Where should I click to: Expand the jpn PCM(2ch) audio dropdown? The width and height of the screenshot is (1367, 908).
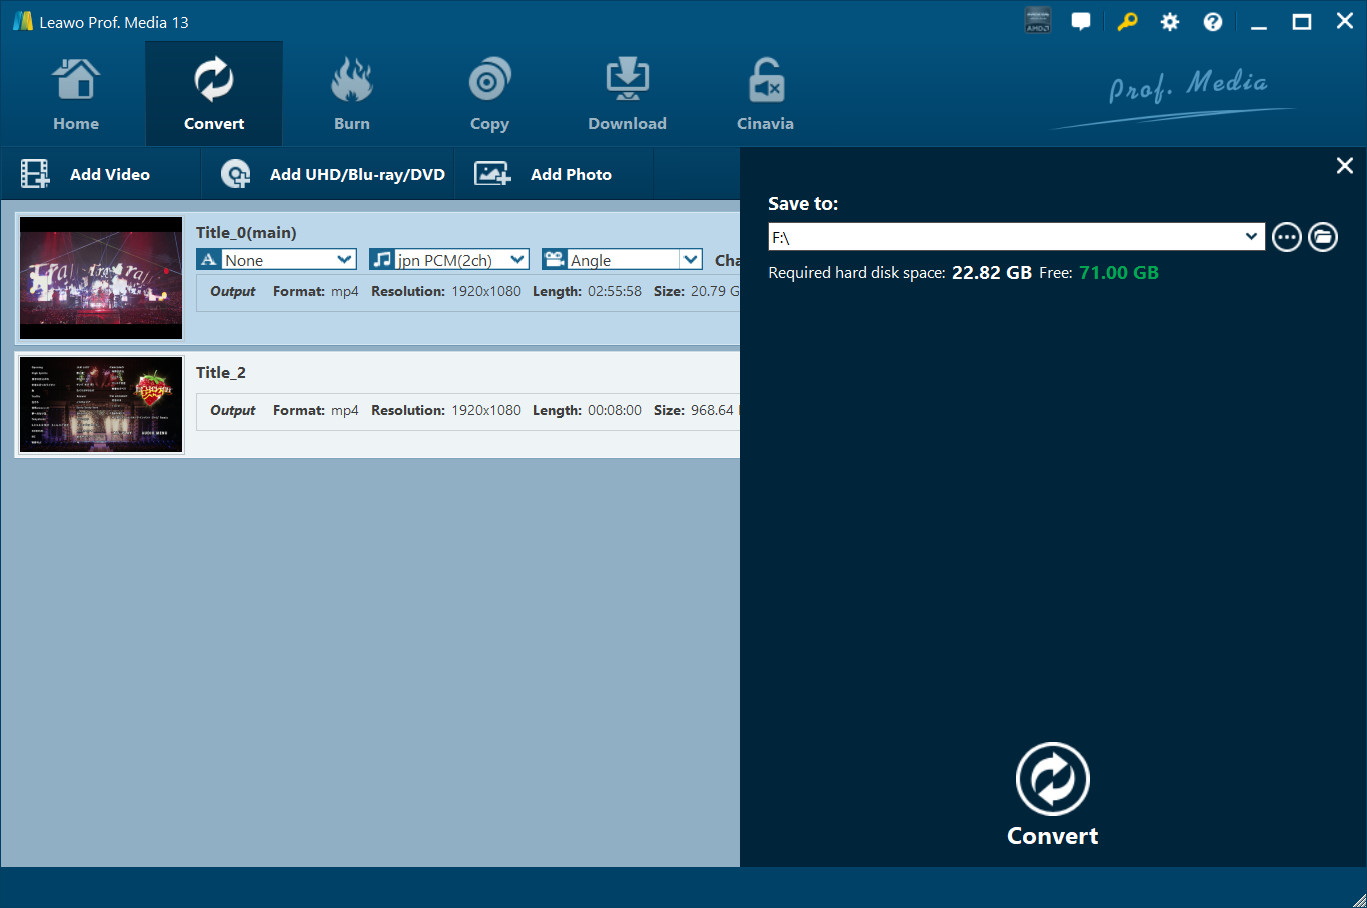[x=517, y=260]
